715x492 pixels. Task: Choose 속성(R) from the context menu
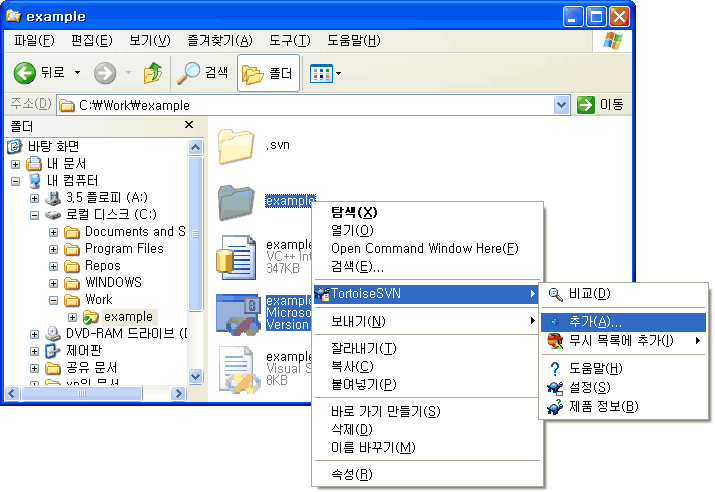pyautogui.click(x=351, y=474)
